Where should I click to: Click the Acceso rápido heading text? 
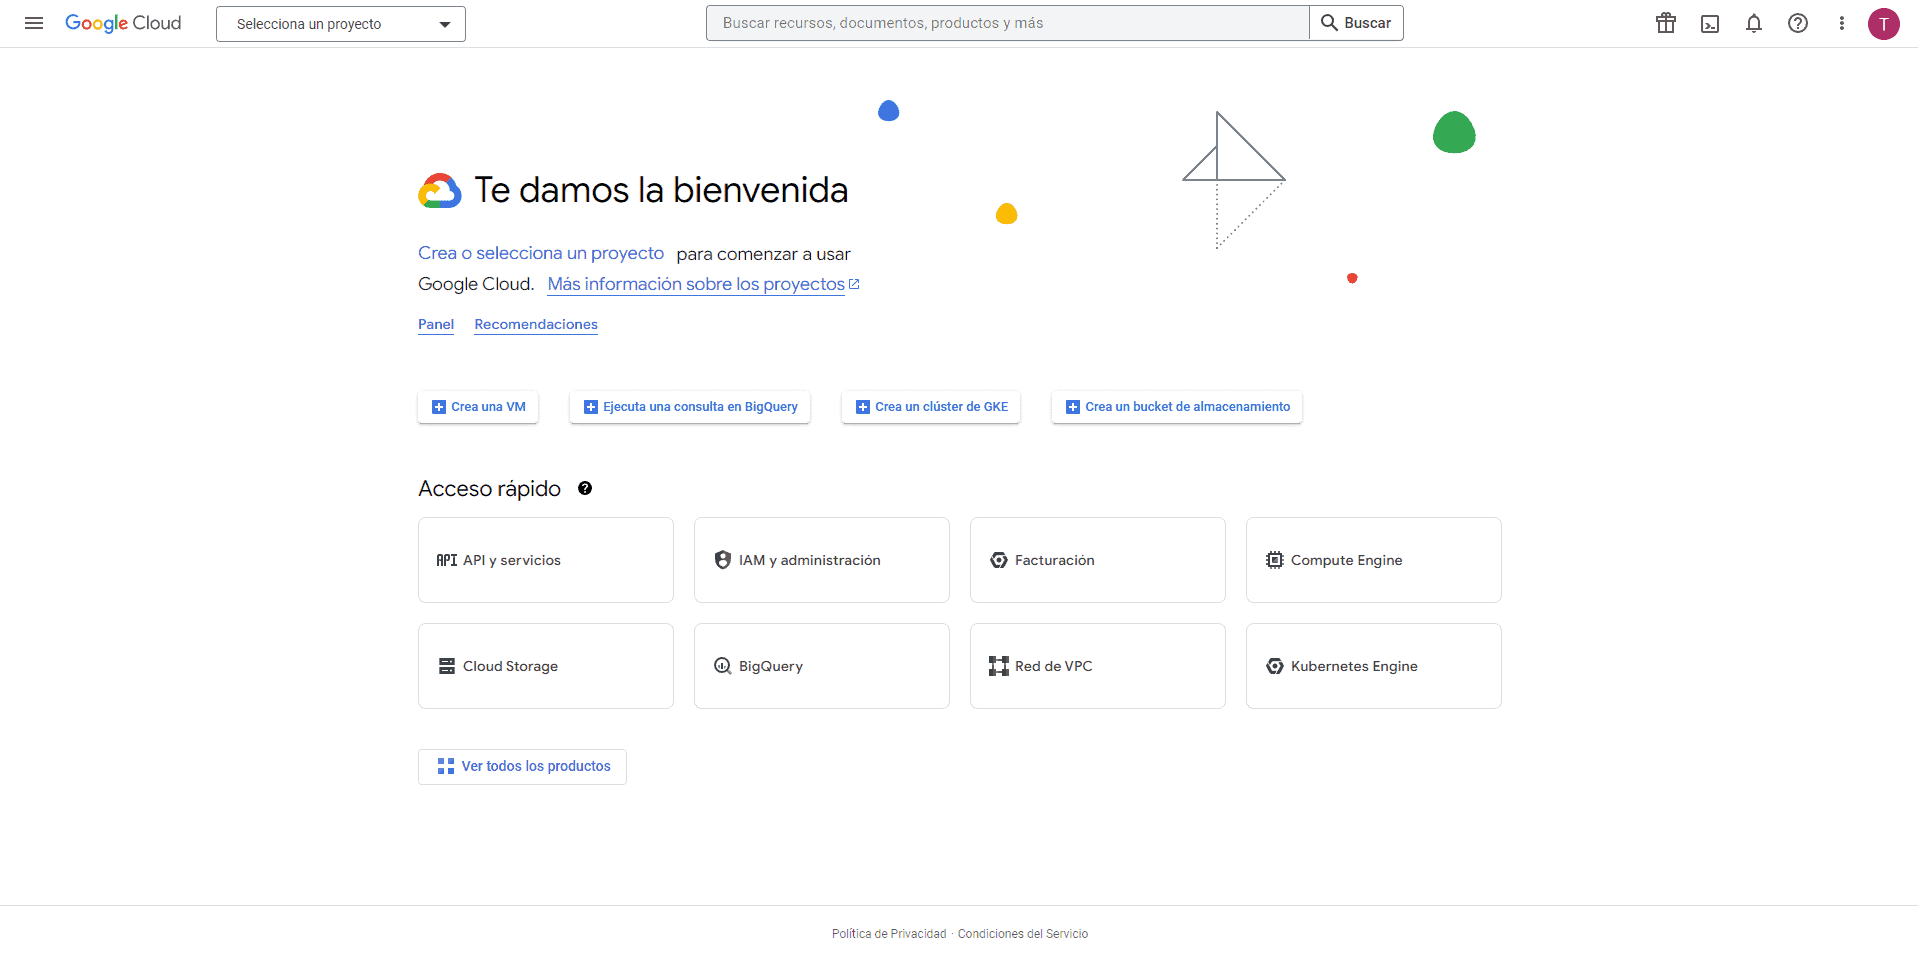coord(489,489)
